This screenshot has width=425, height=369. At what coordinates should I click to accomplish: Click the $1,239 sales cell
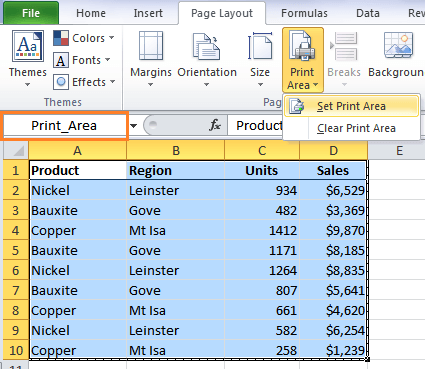333,350
